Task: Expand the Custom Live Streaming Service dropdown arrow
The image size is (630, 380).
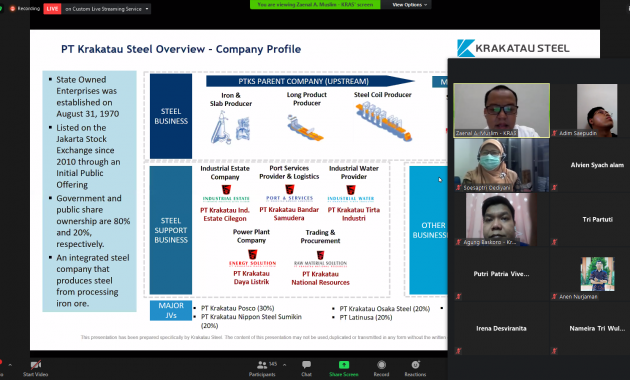Action: pyautogui.click(x=147, y=8)
